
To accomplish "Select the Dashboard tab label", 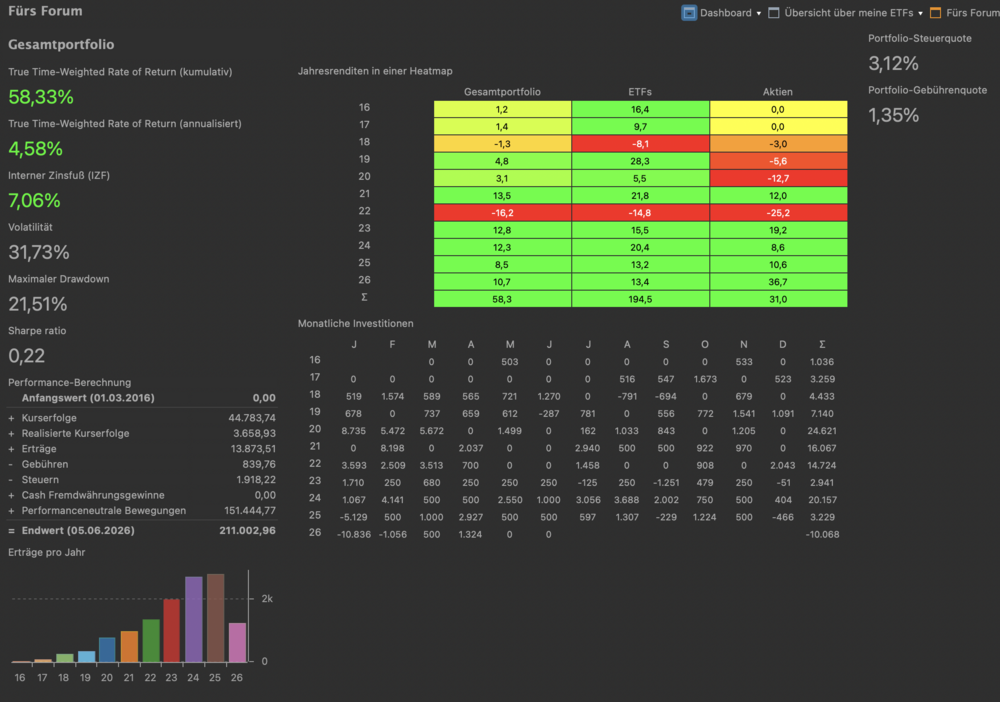I will (x=726, y=13).
